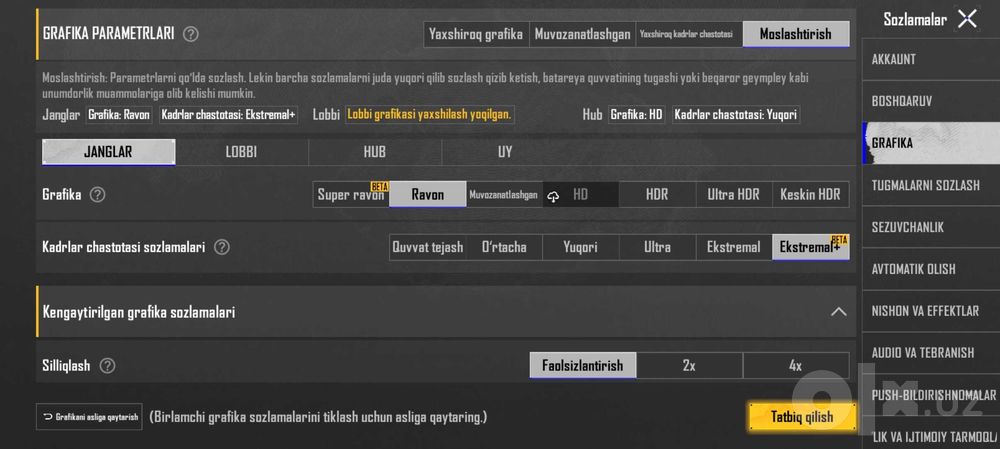
Task: Open GRAFIKA settings category
Action: point(931,144)
